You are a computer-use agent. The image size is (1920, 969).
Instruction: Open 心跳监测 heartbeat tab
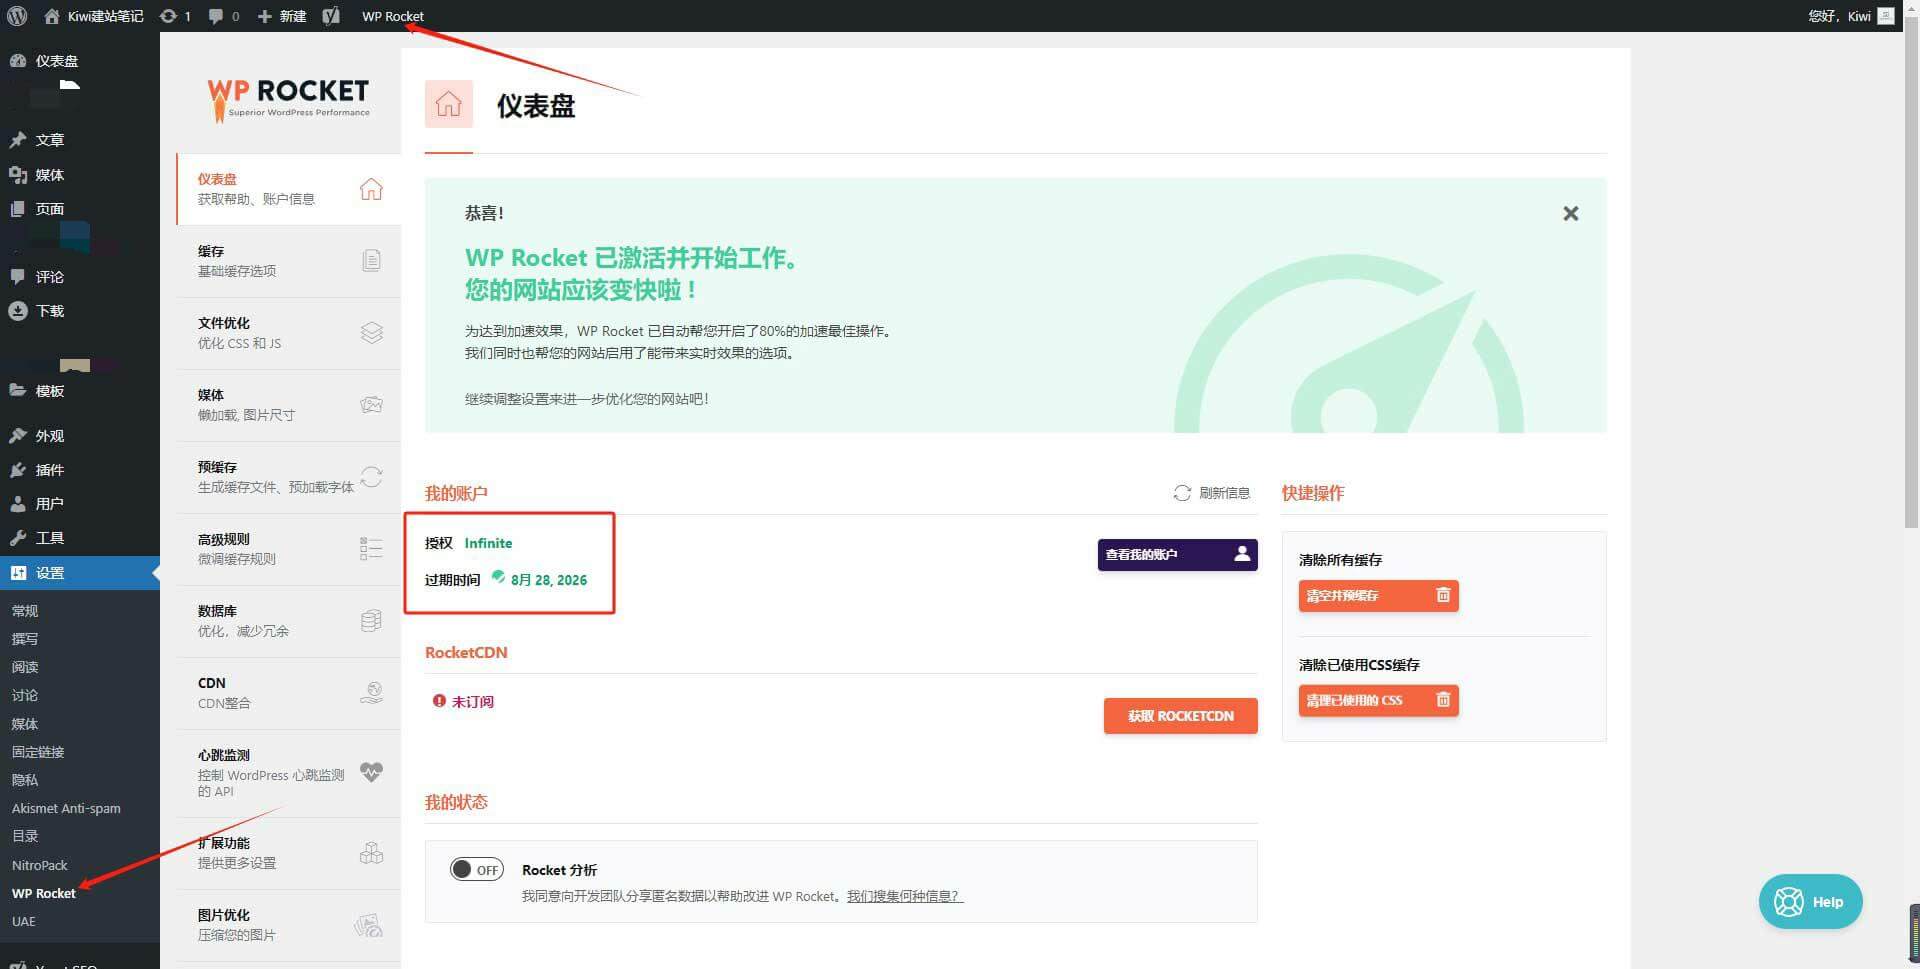click(289, 772)
